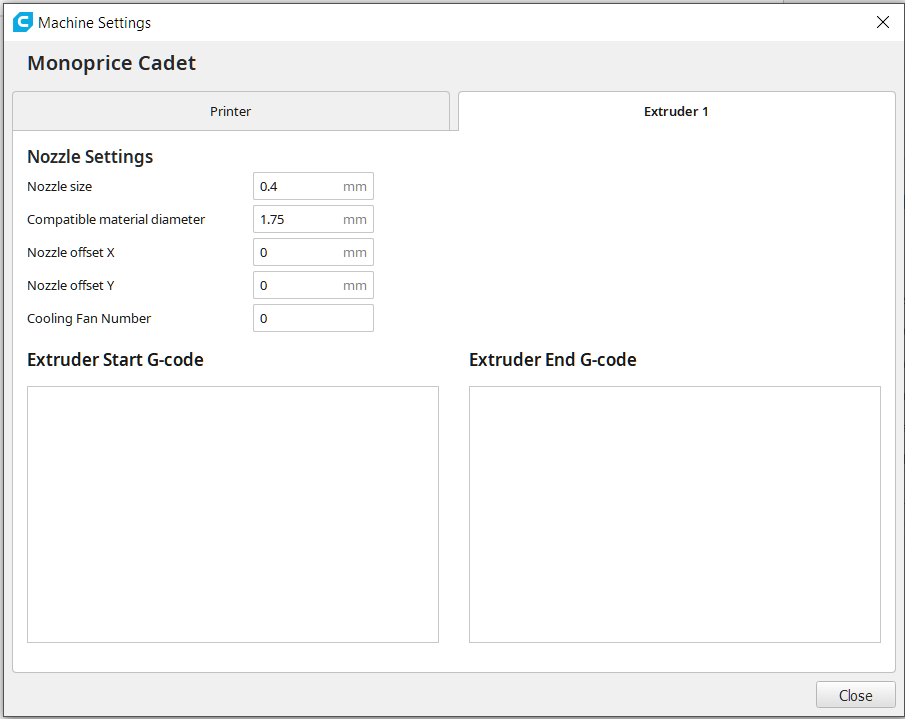The width and height of the screenshot is (905, 719).
Task: Select the Extruder 1 tab
Action: click(x=676, y=111)
